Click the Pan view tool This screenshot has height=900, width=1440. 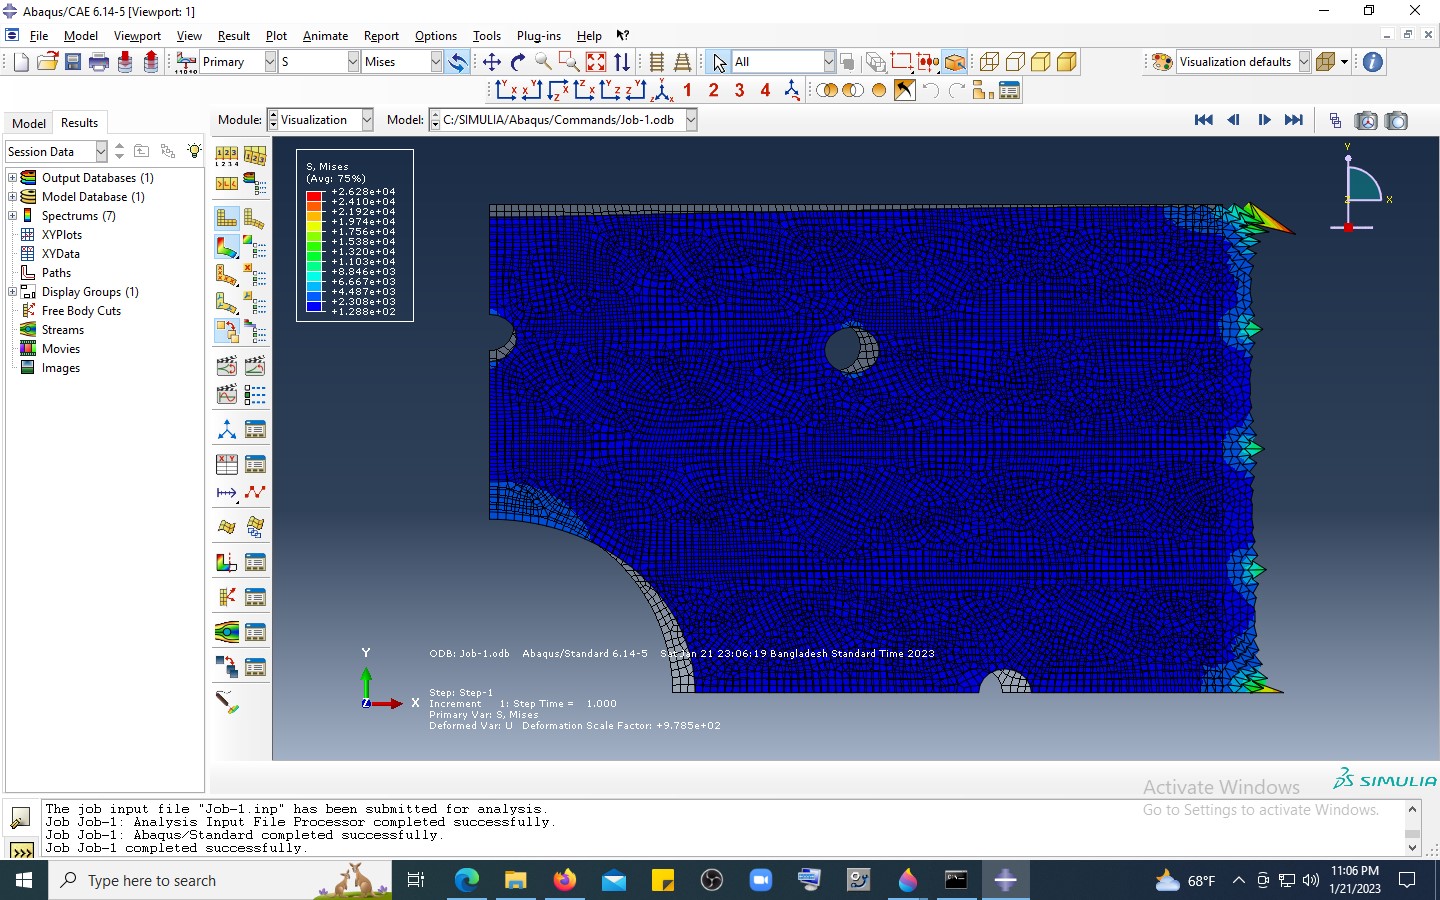[x=492, y=62]
